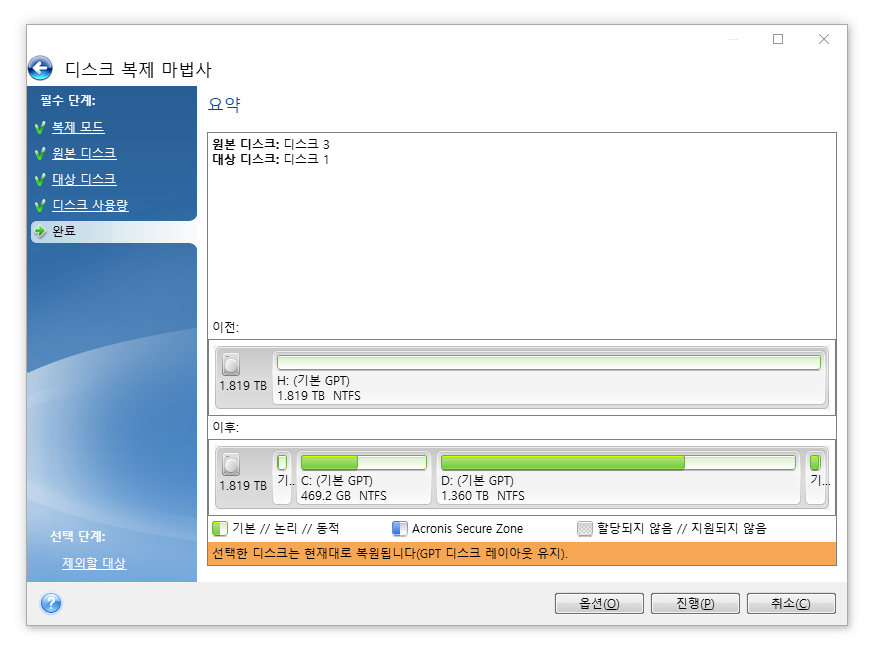The image size is (878, 652).
Task: Click green checkmark next to 원본 디스크
Action: coord(40,153)
